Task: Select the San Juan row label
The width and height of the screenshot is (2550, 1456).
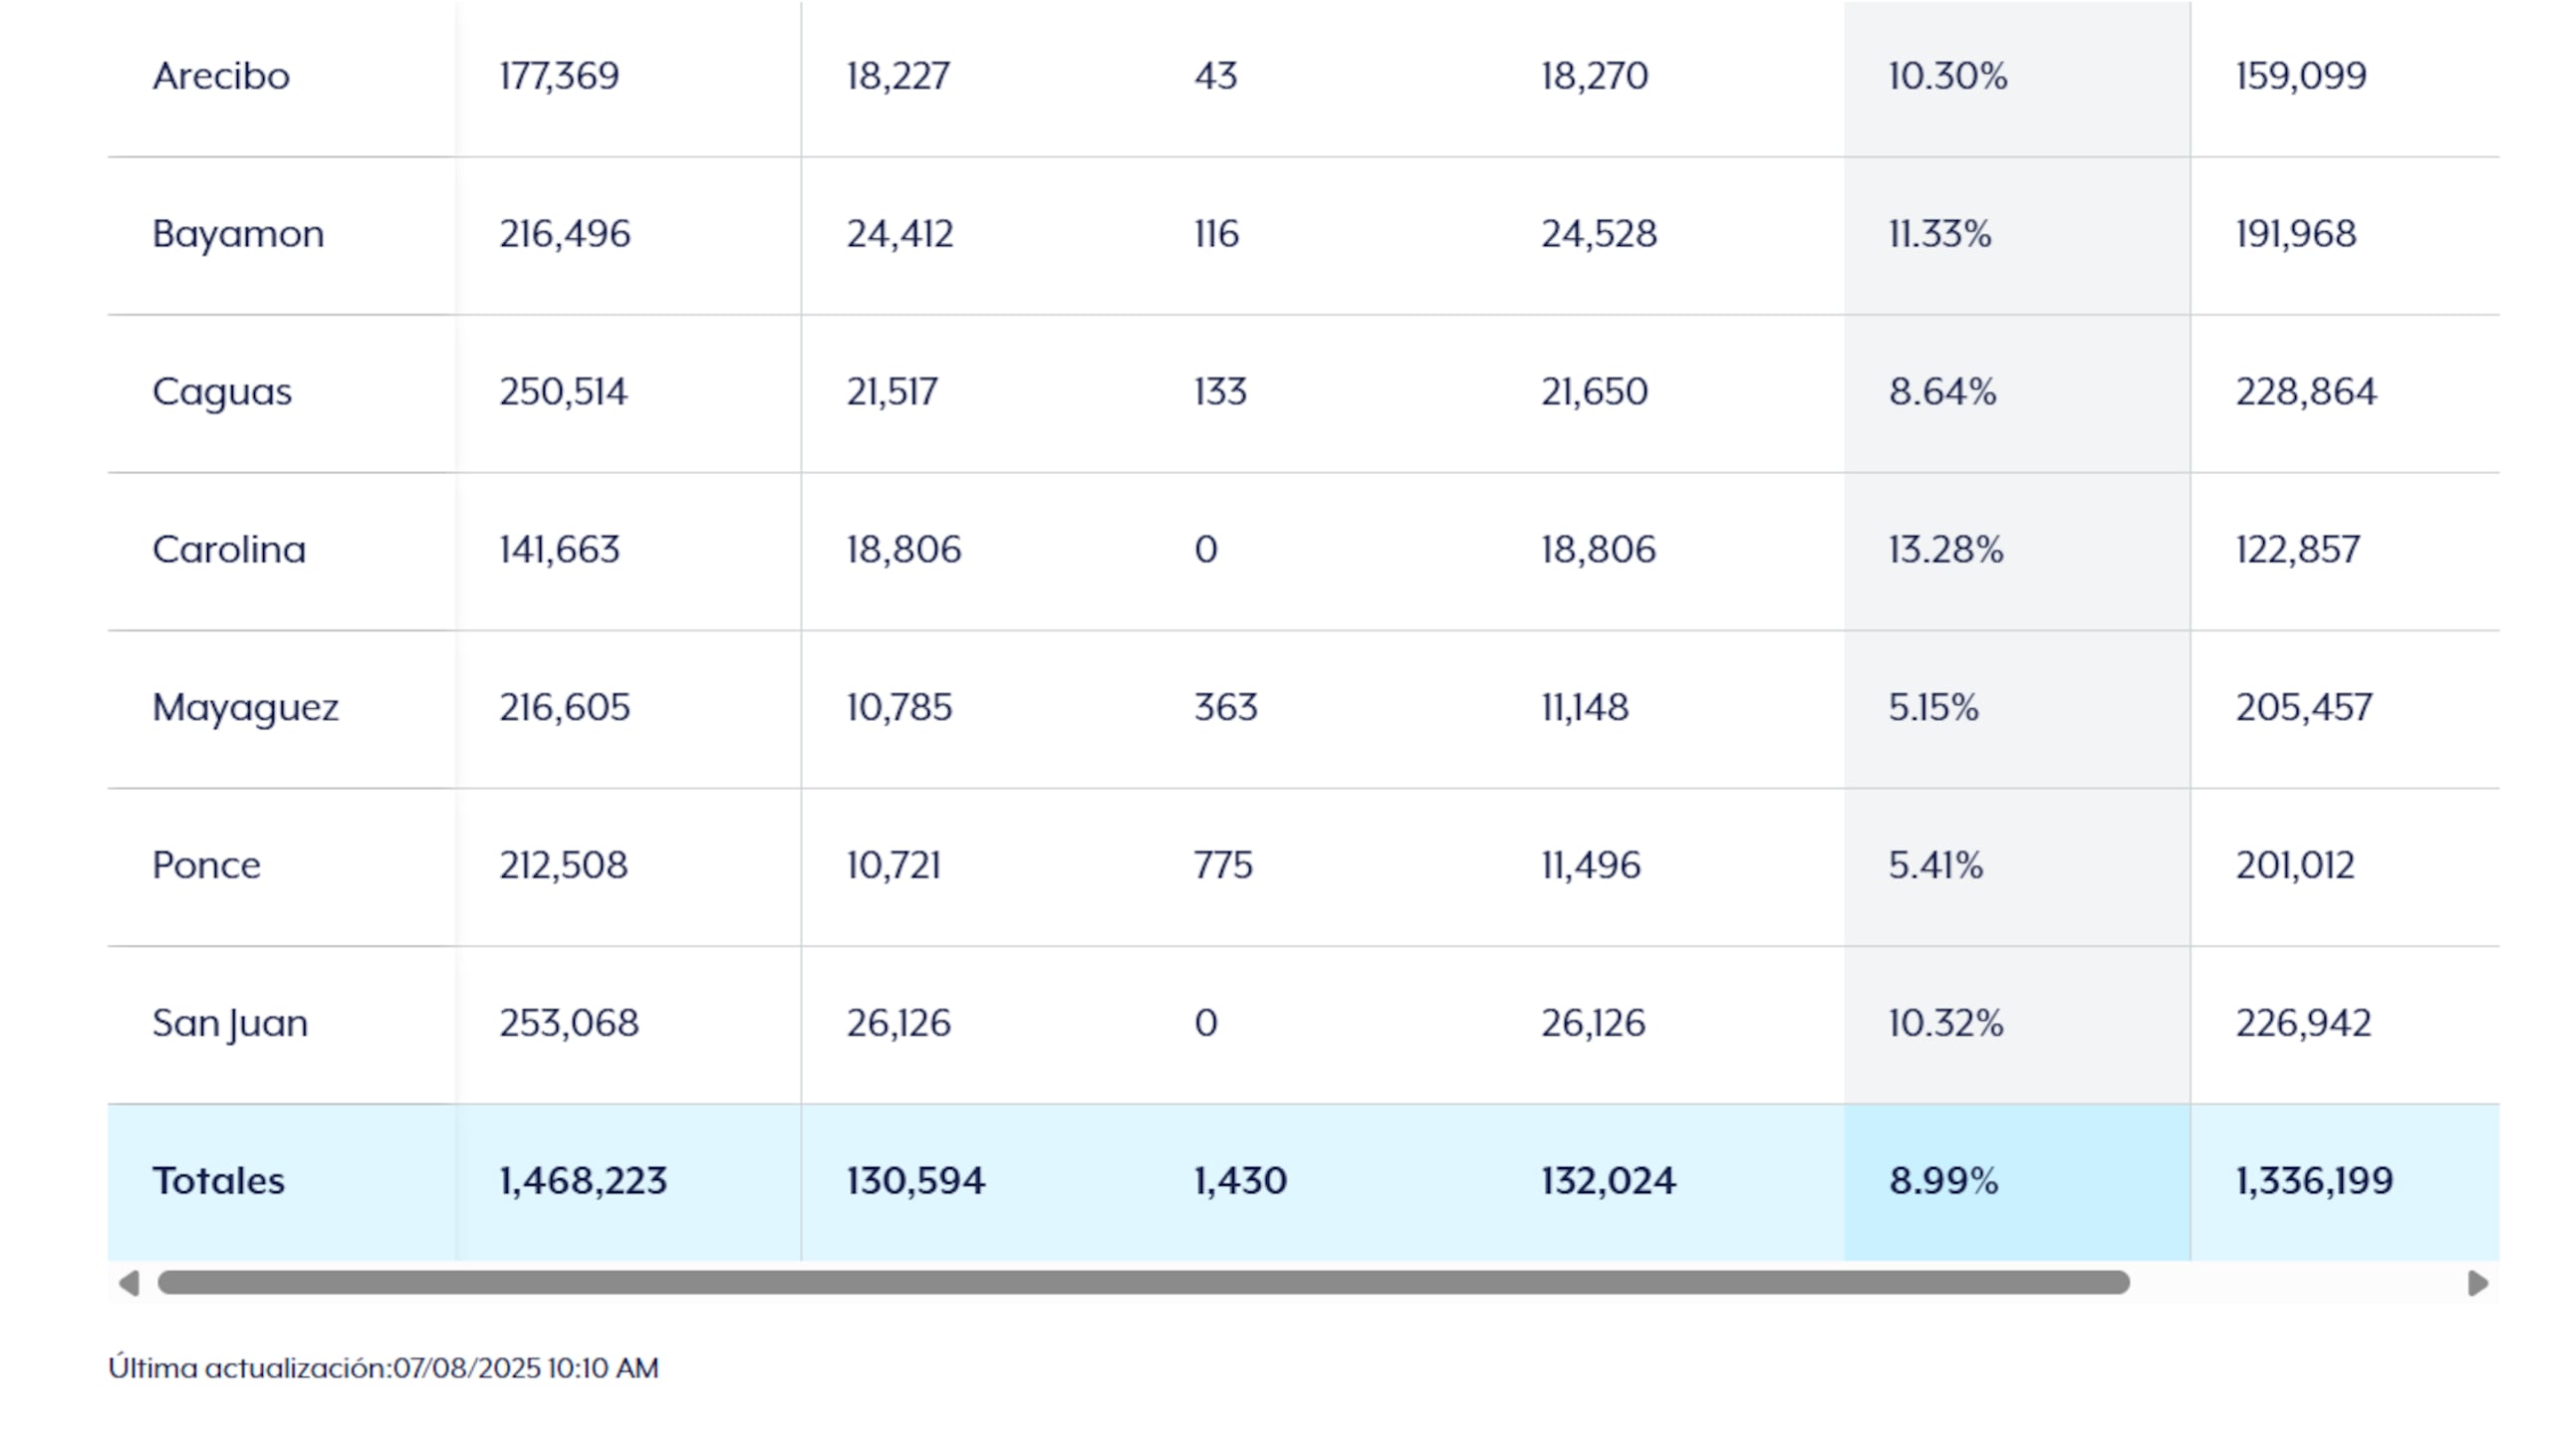Action: [x=230, y=1023]
